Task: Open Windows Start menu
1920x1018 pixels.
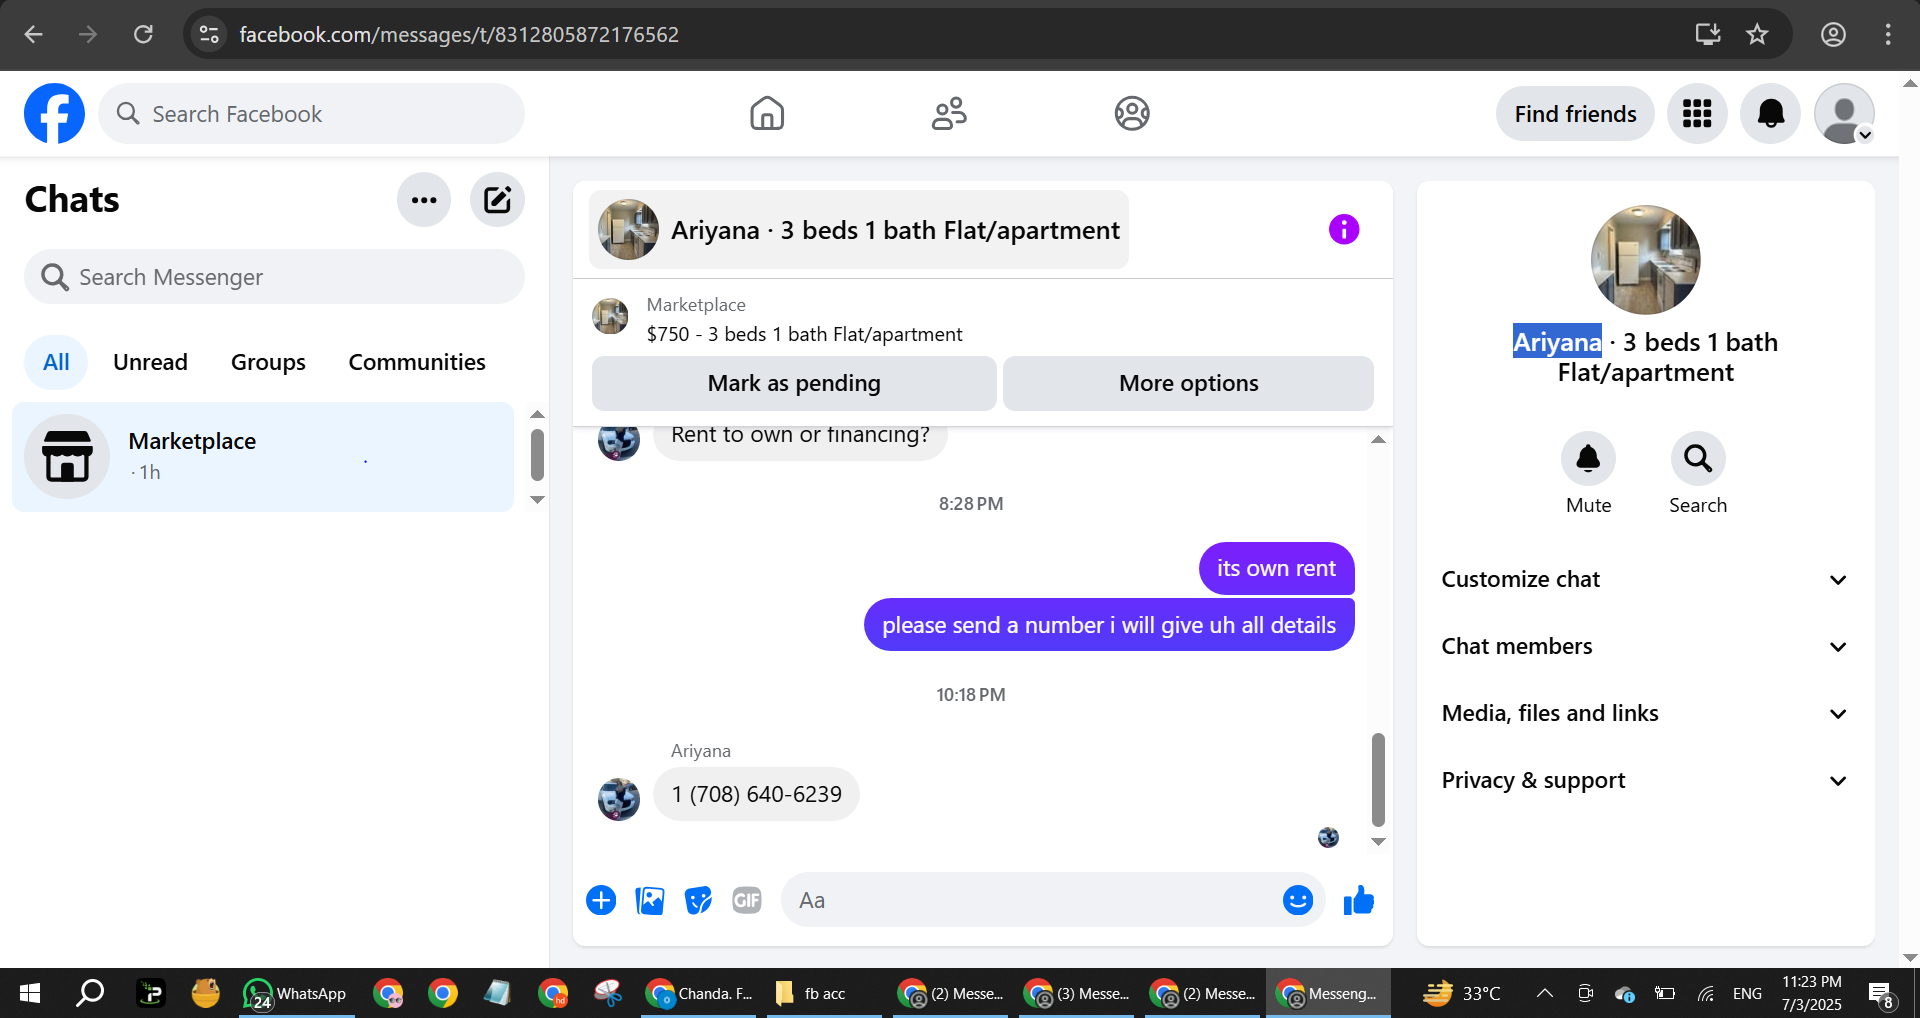Action: [x=30, y=993]
